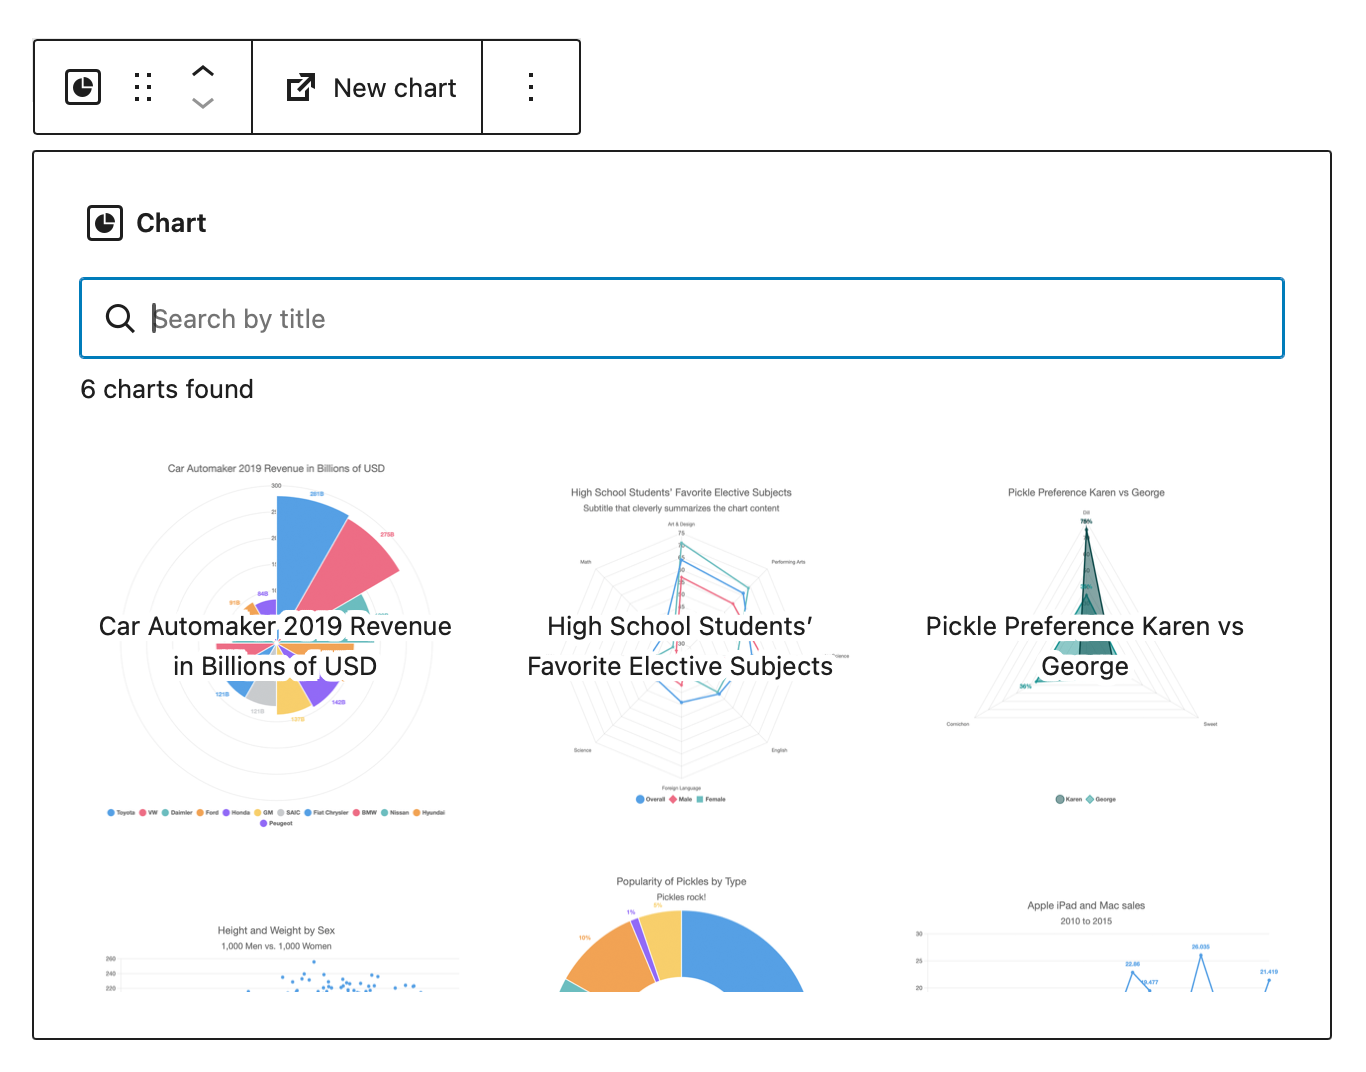Click the New chart button
1366x1072 pixels.
coord(371,88)
